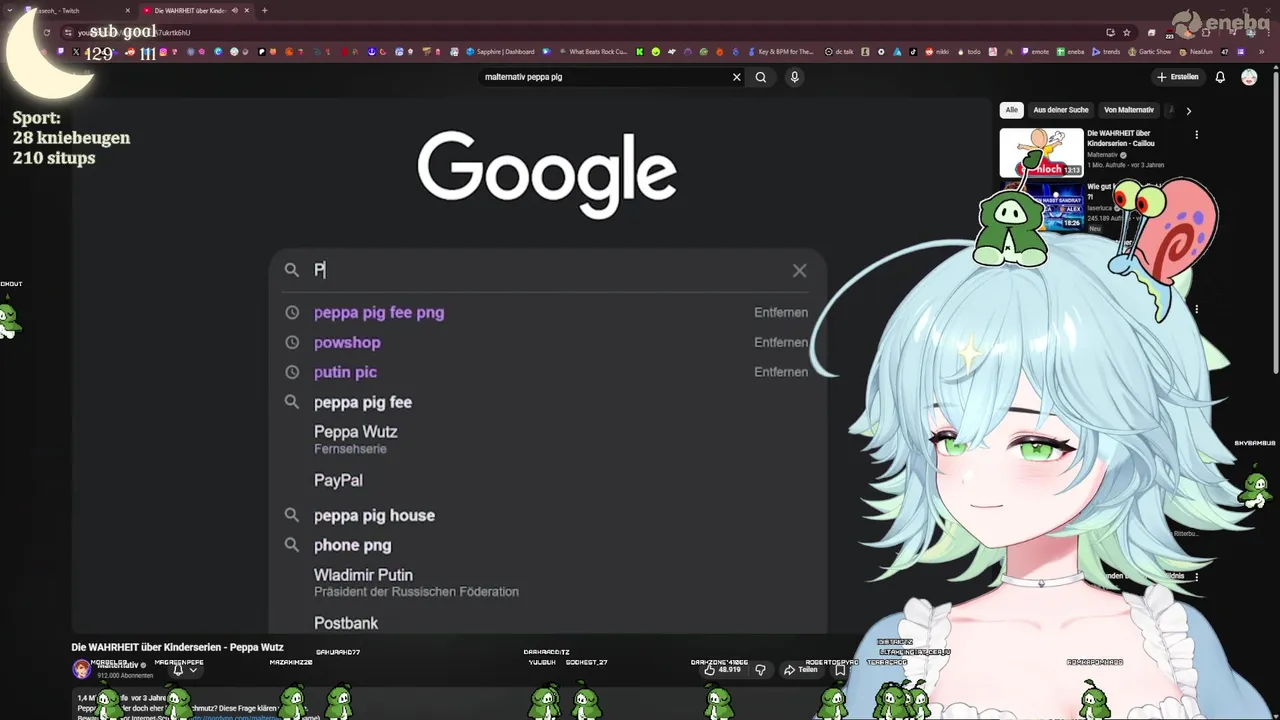Open three-dot menu for Caillou video
1280x720 pixels.
pyautogui.click(x=1196, y=134)
